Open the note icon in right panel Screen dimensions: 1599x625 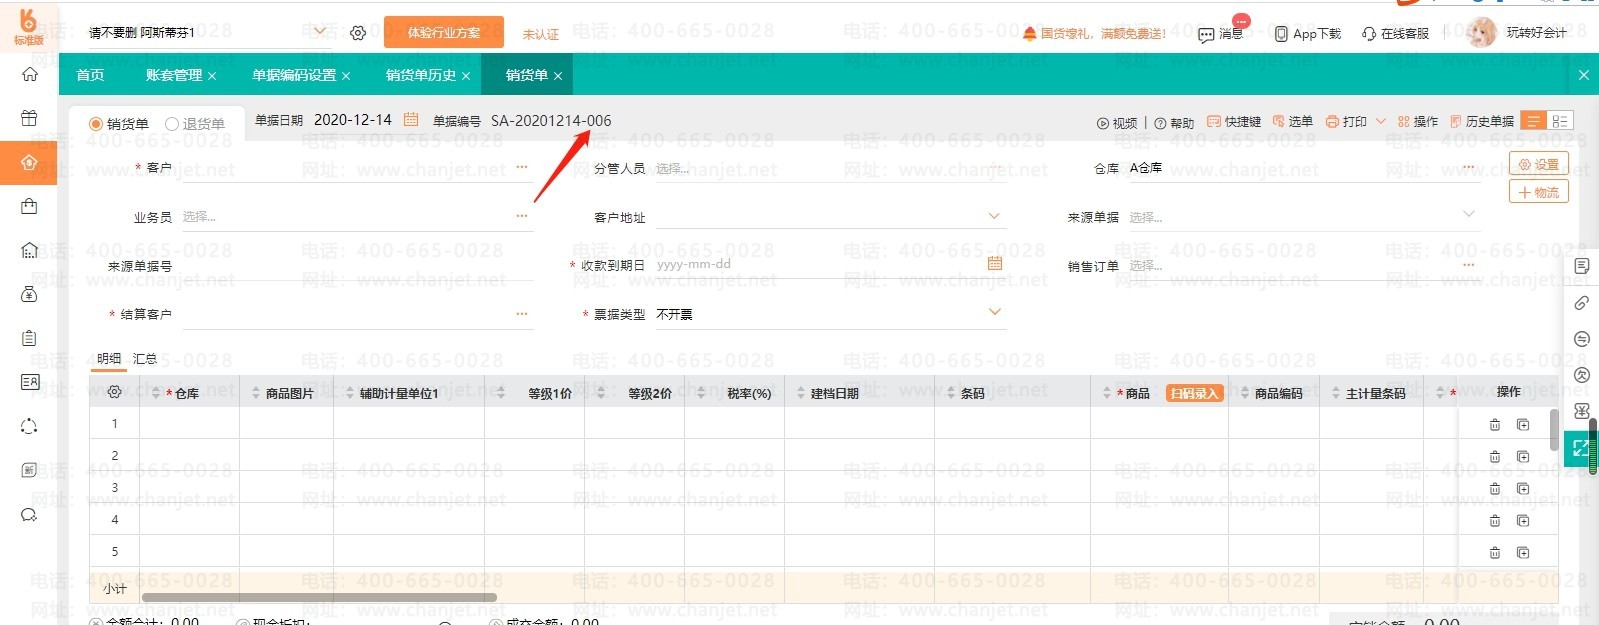click(x=1582, y=266)
